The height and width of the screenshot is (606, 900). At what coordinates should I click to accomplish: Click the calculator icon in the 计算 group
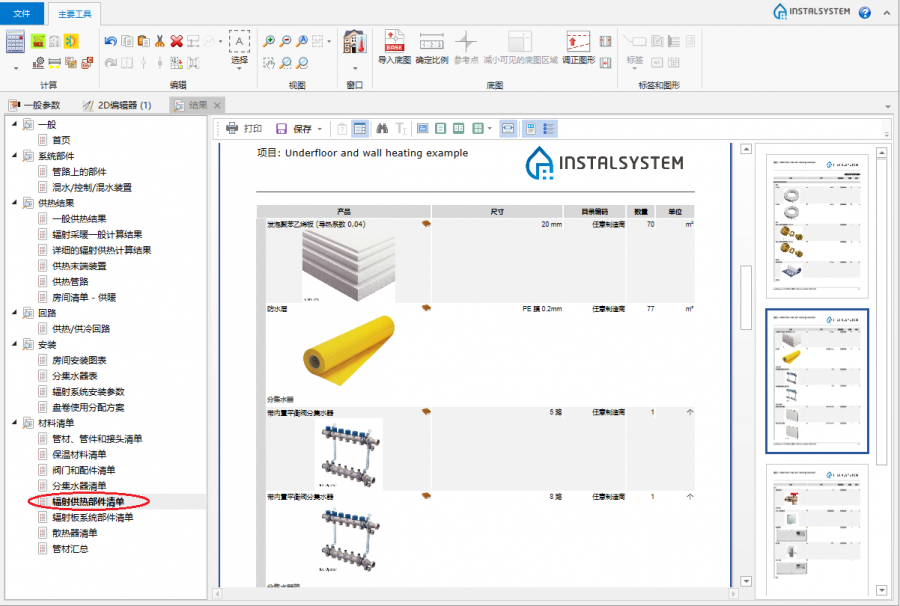15,42
